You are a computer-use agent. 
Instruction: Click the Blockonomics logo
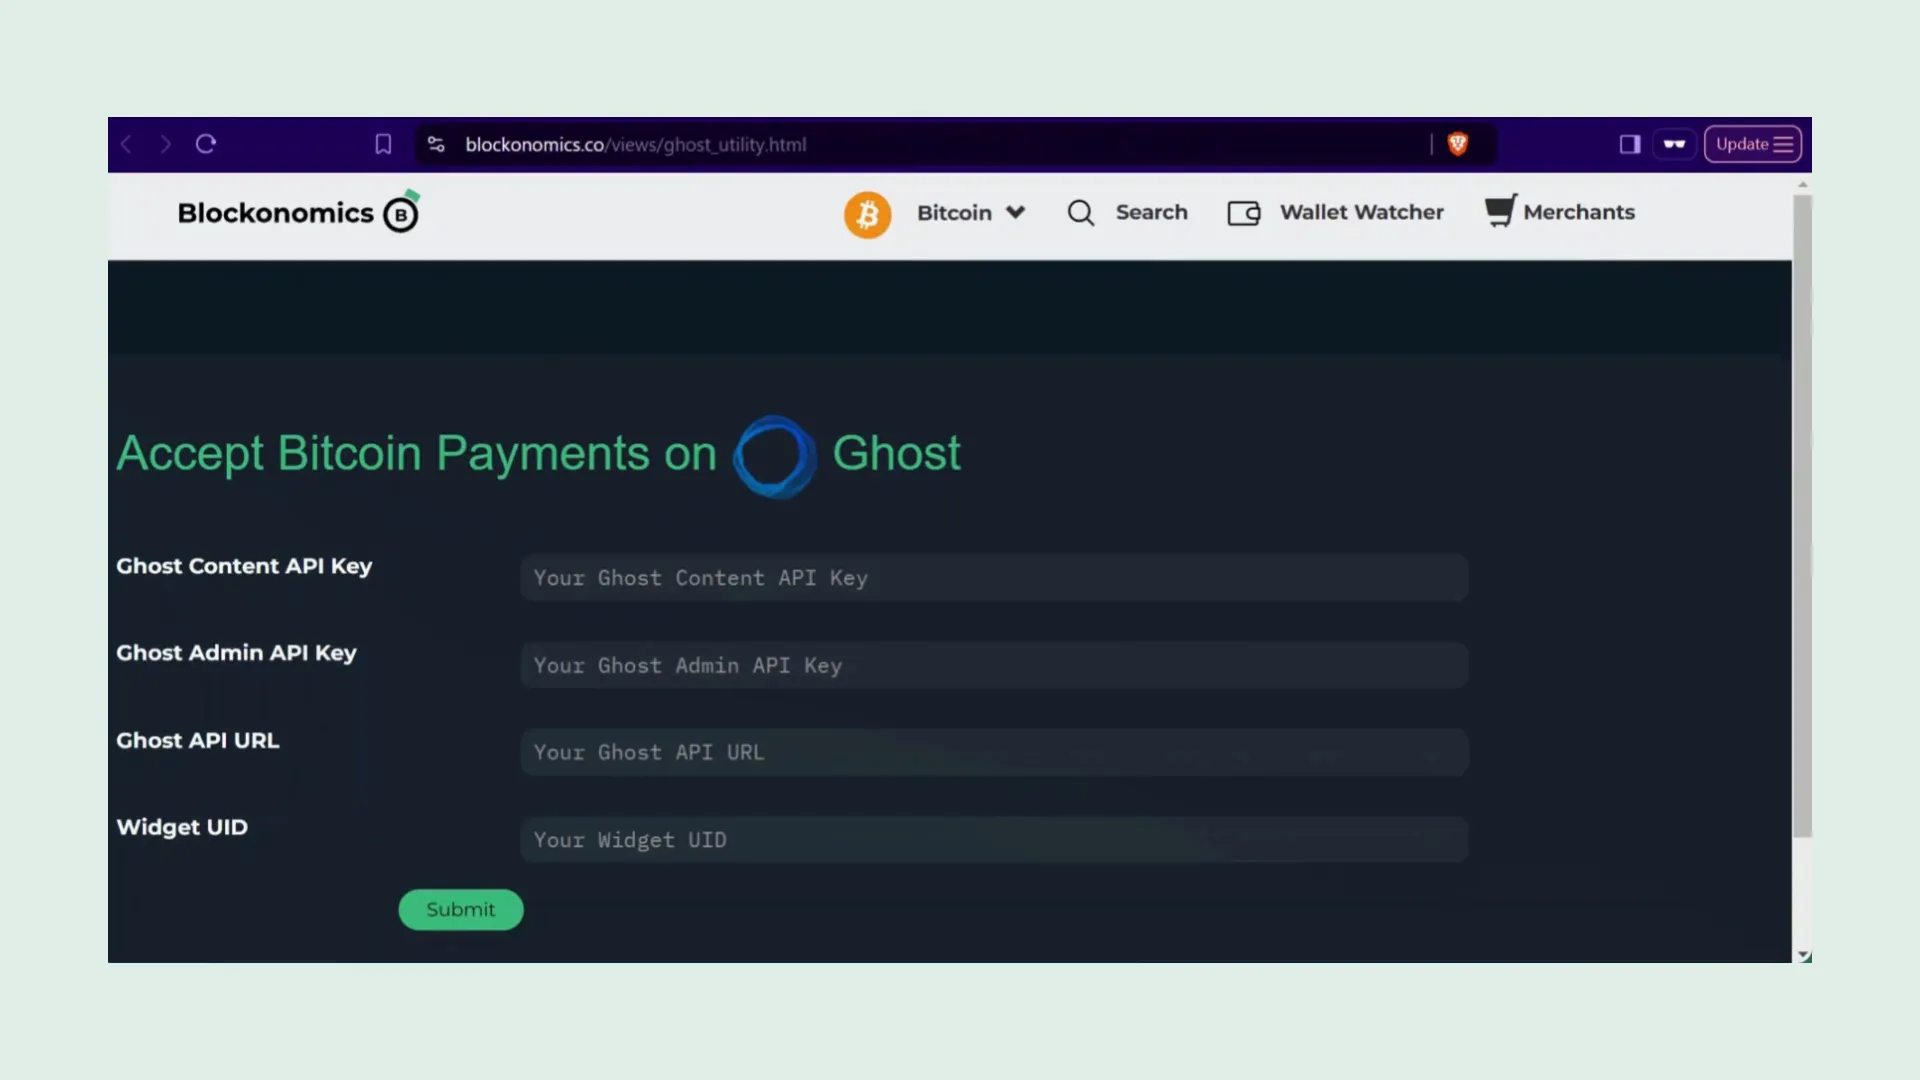click(x=298, y=212)
